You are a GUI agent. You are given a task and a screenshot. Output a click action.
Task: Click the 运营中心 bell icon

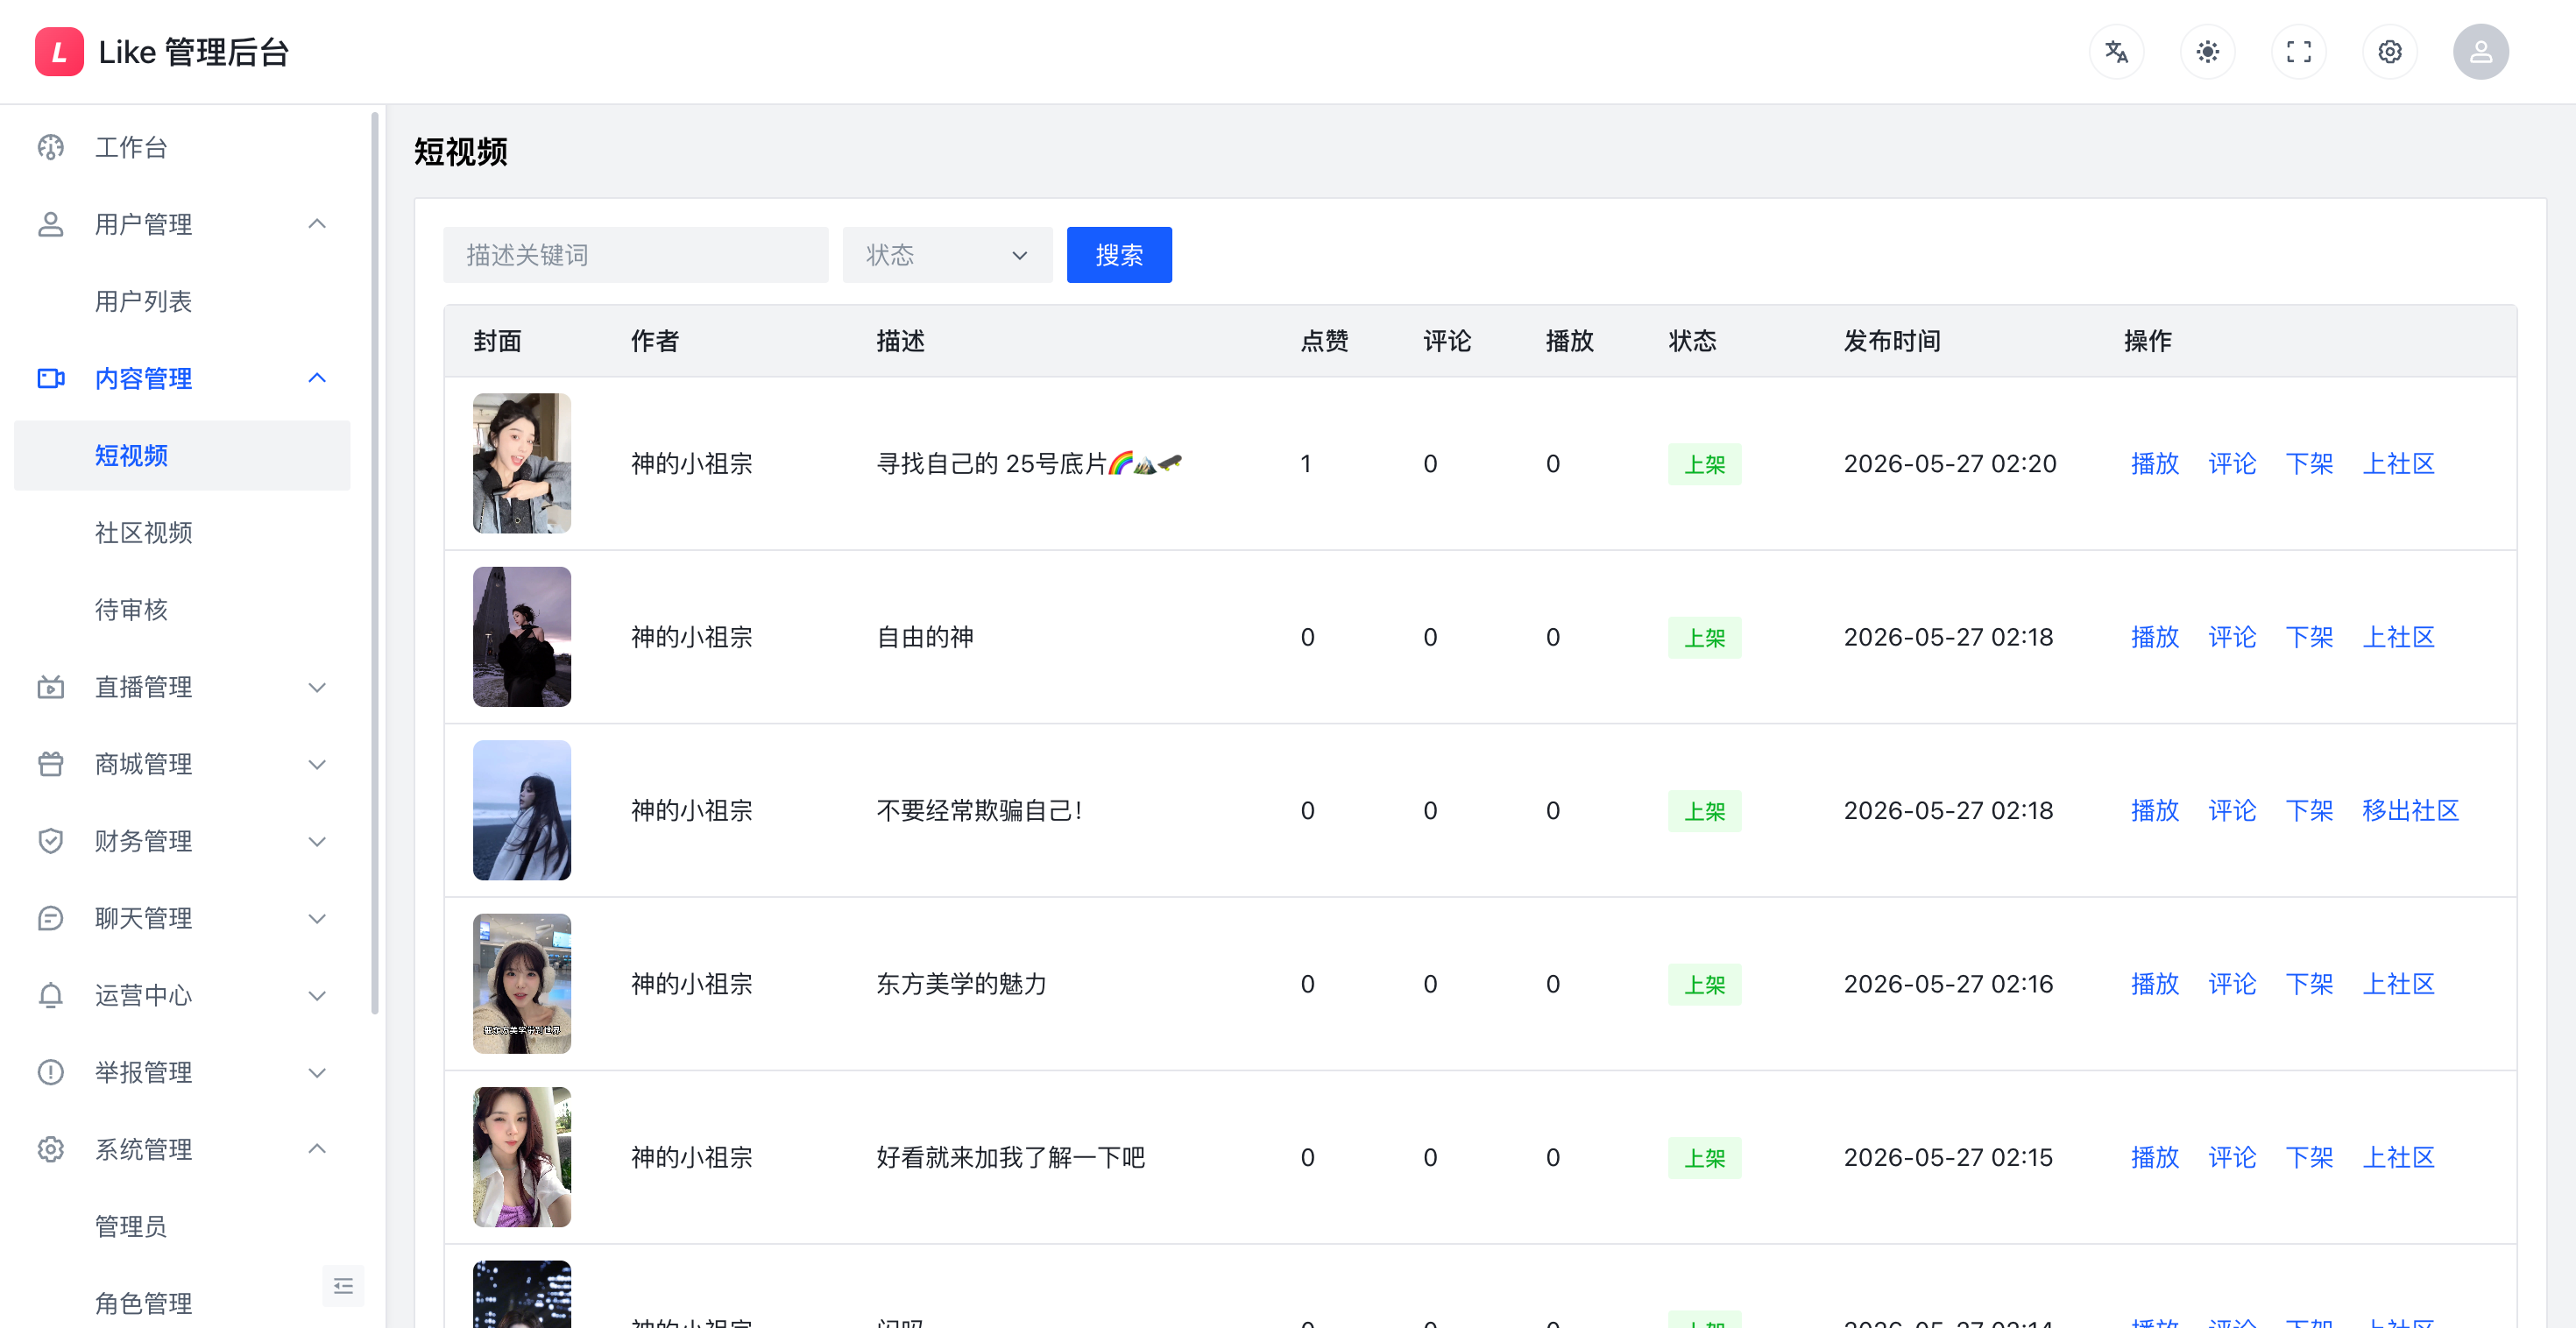coord(51,995)
